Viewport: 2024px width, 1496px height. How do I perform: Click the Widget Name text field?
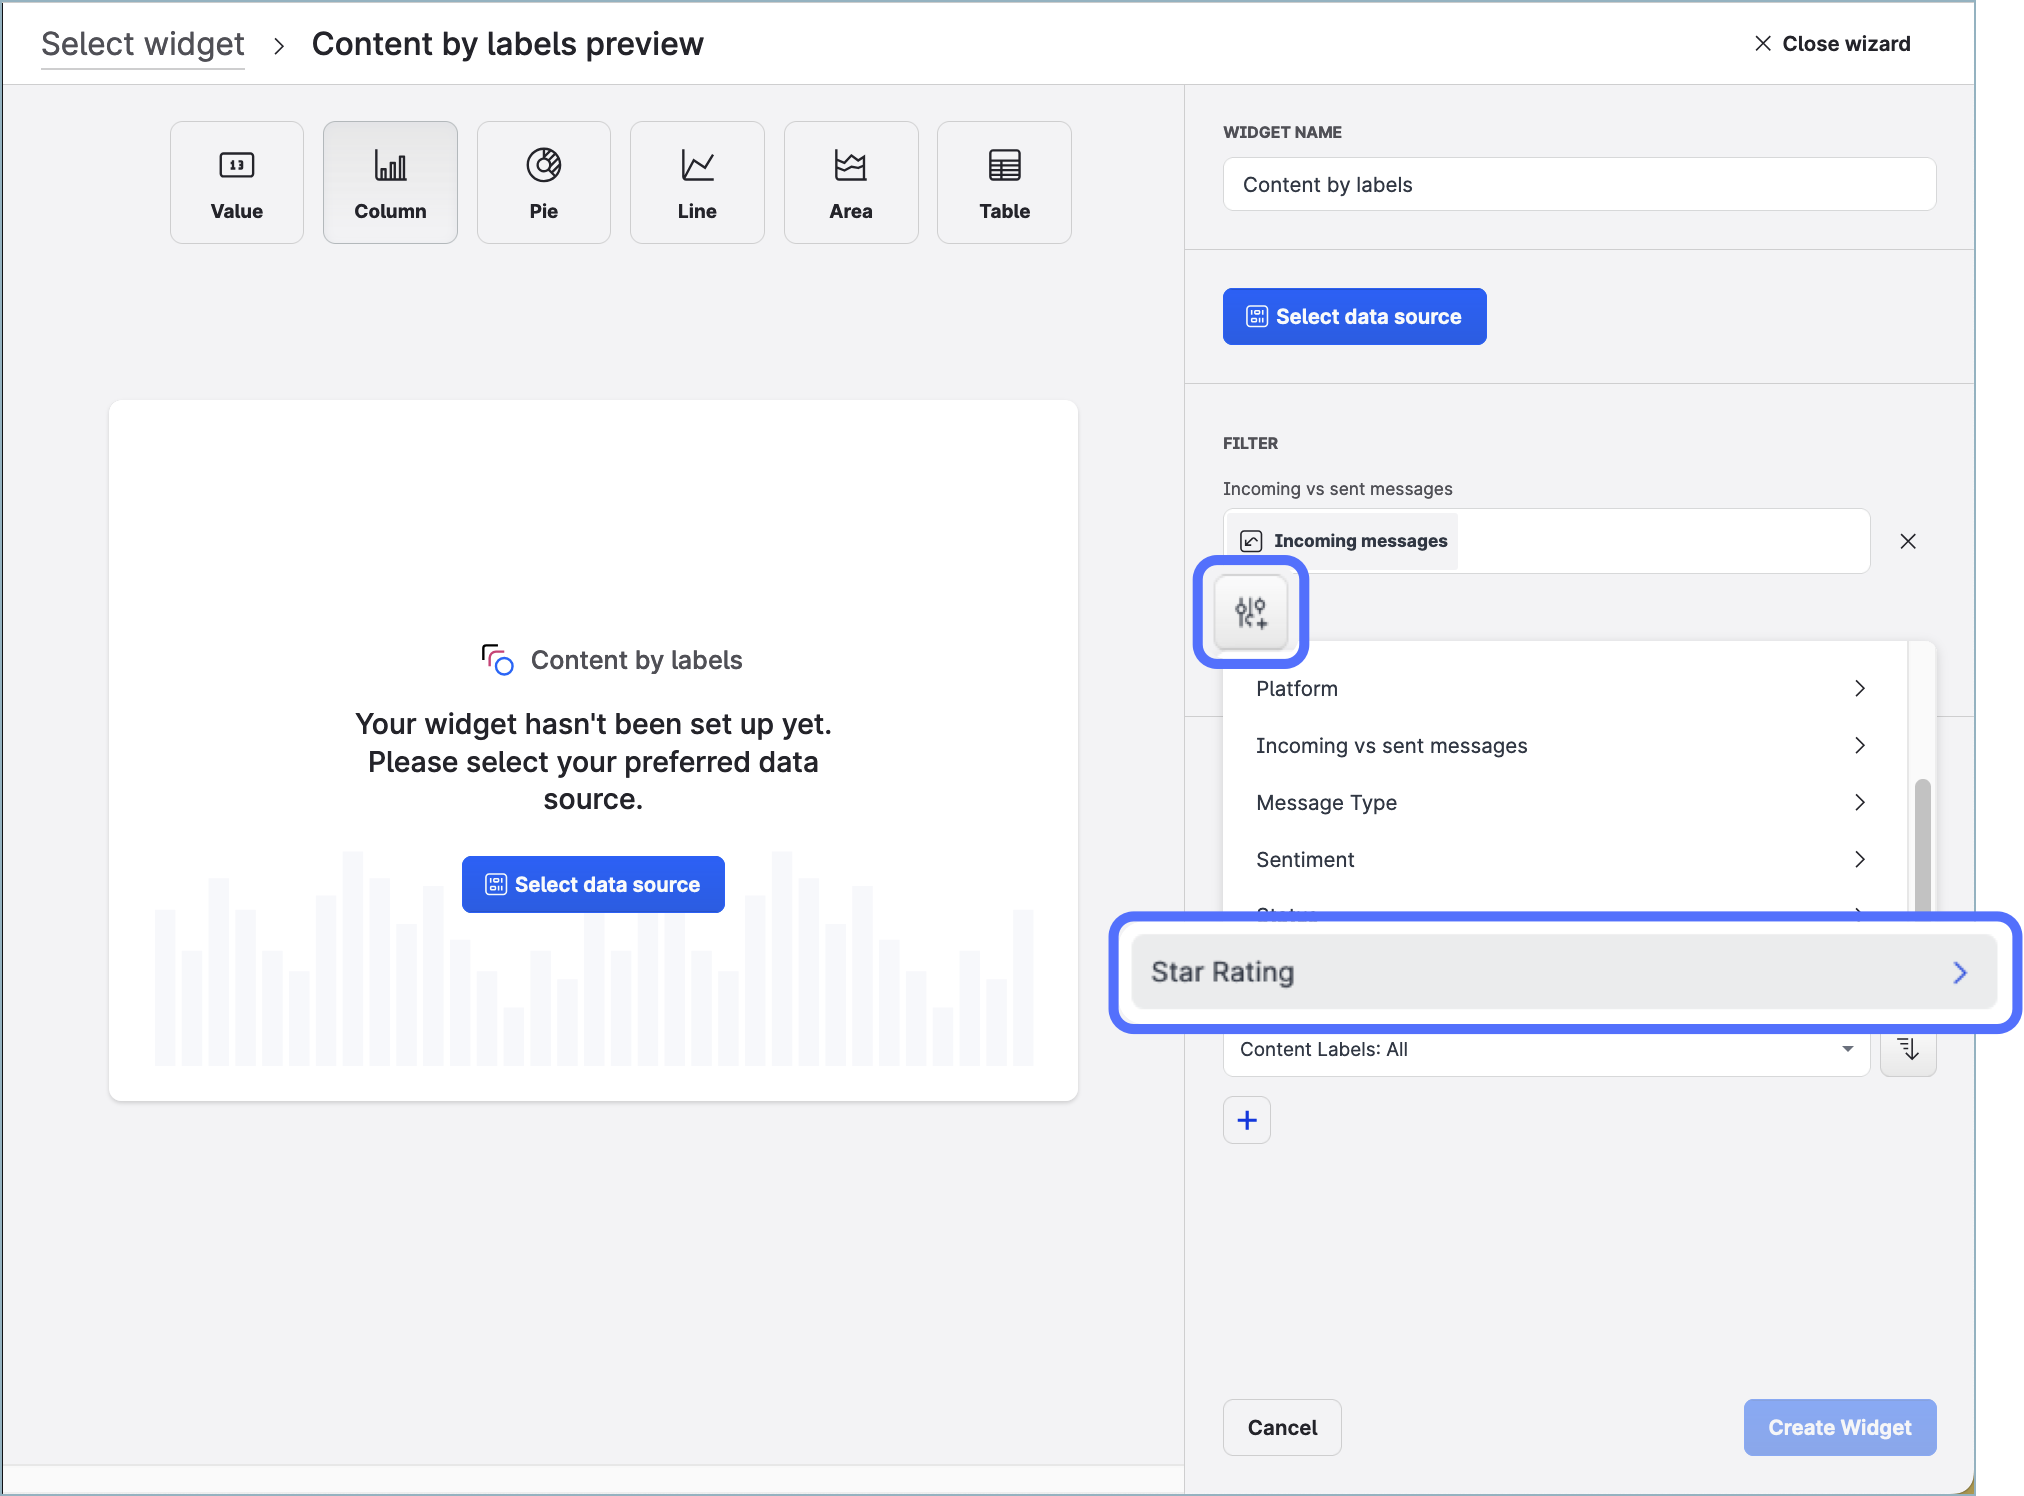(x=1578, y=184)
